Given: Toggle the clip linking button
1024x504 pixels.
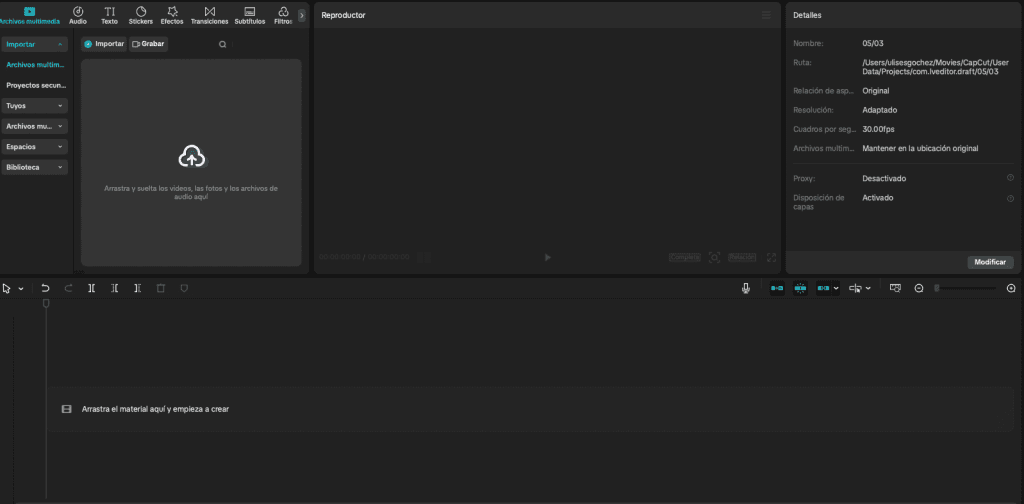Looking at the screenshot, I should tap(824, 288).
